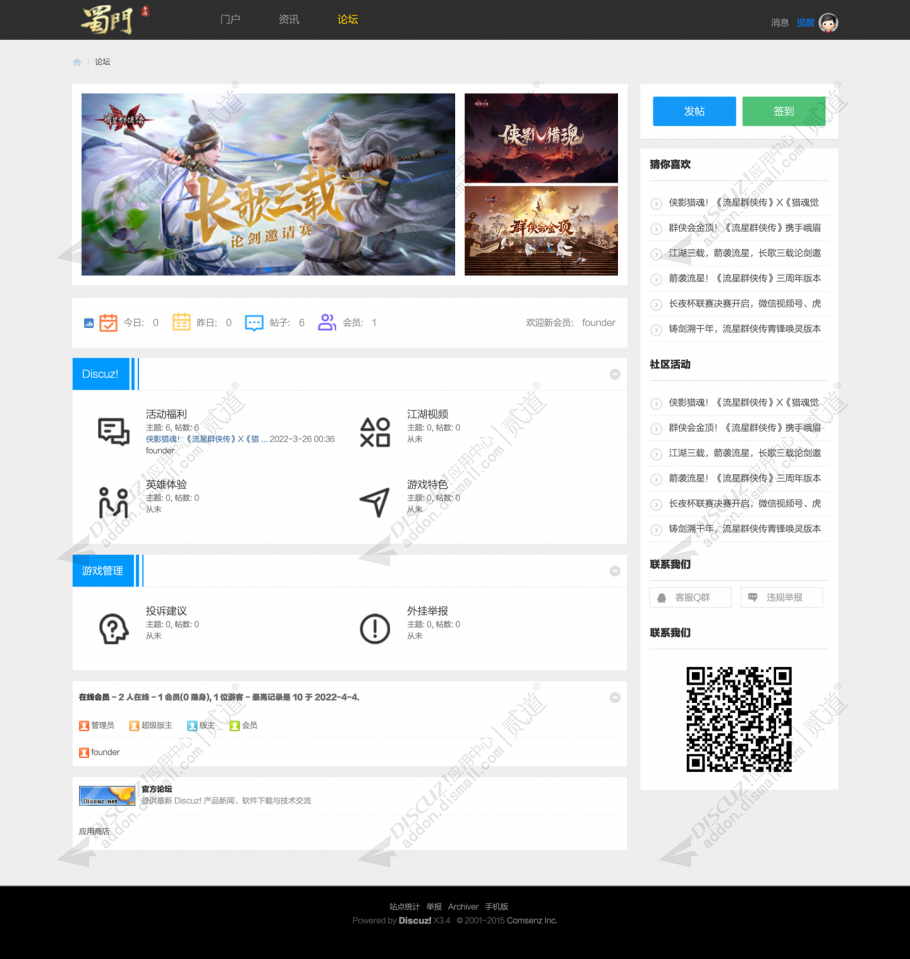Open 投诉建议 forum title

pyautogui.click(x=166, y=611)
